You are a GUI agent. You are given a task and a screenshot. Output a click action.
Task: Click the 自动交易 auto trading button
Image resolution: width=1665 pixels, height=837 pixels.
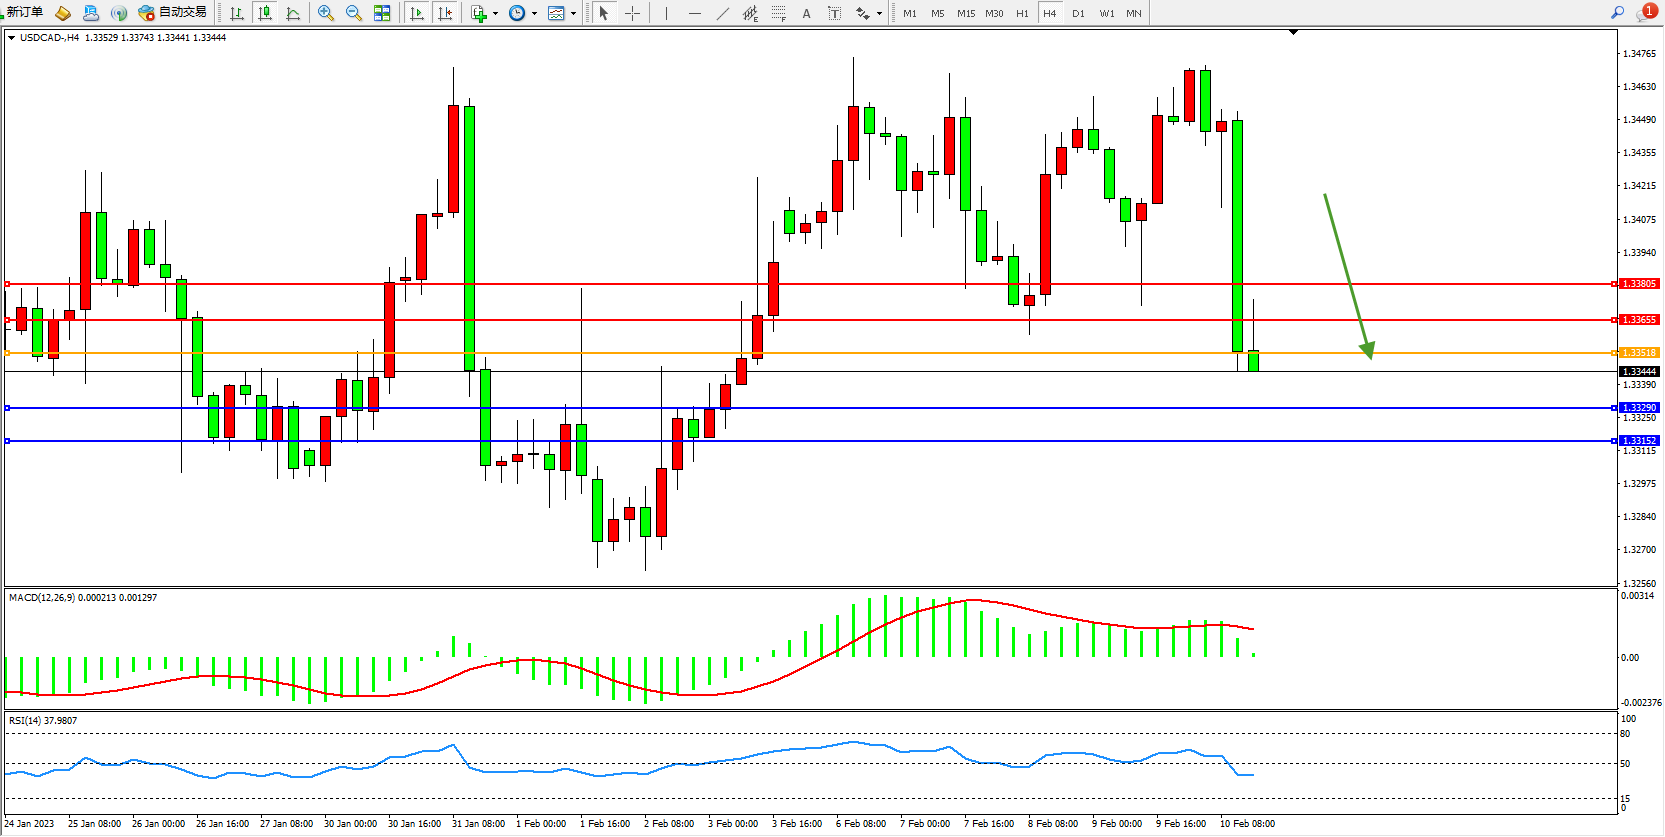(173, 13)
